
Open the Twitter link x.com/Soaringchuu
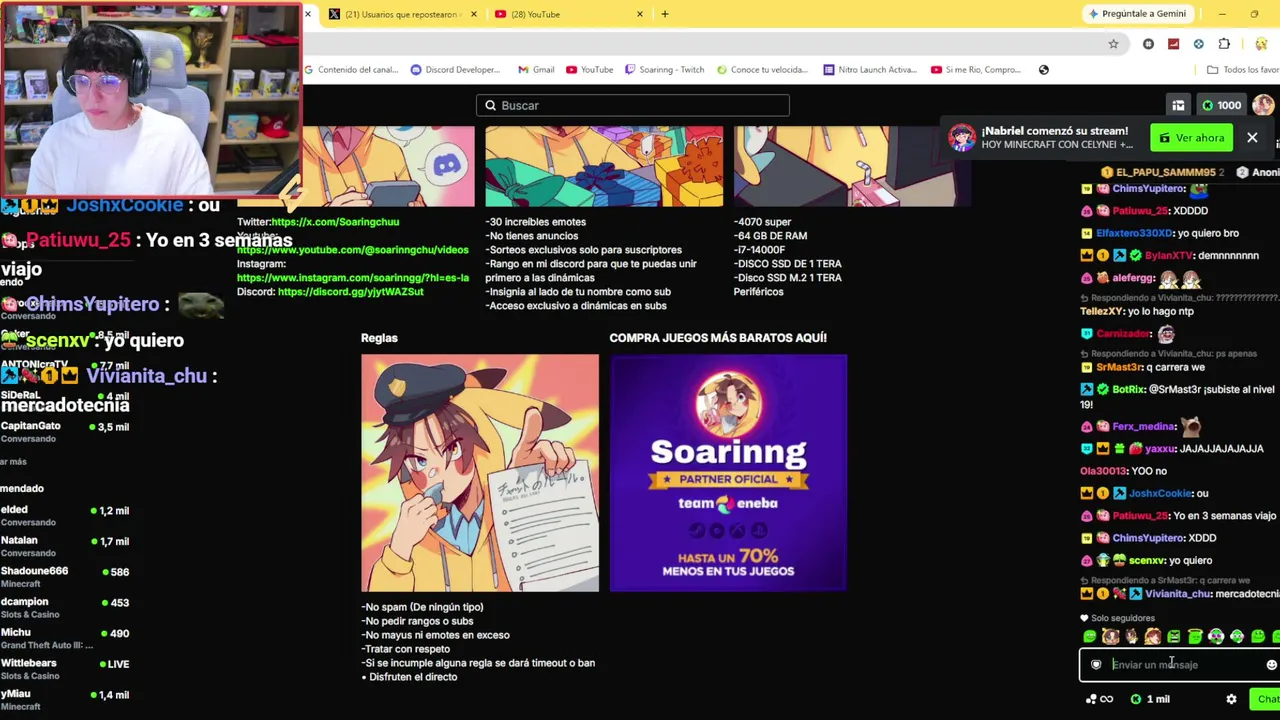[335, 222]
